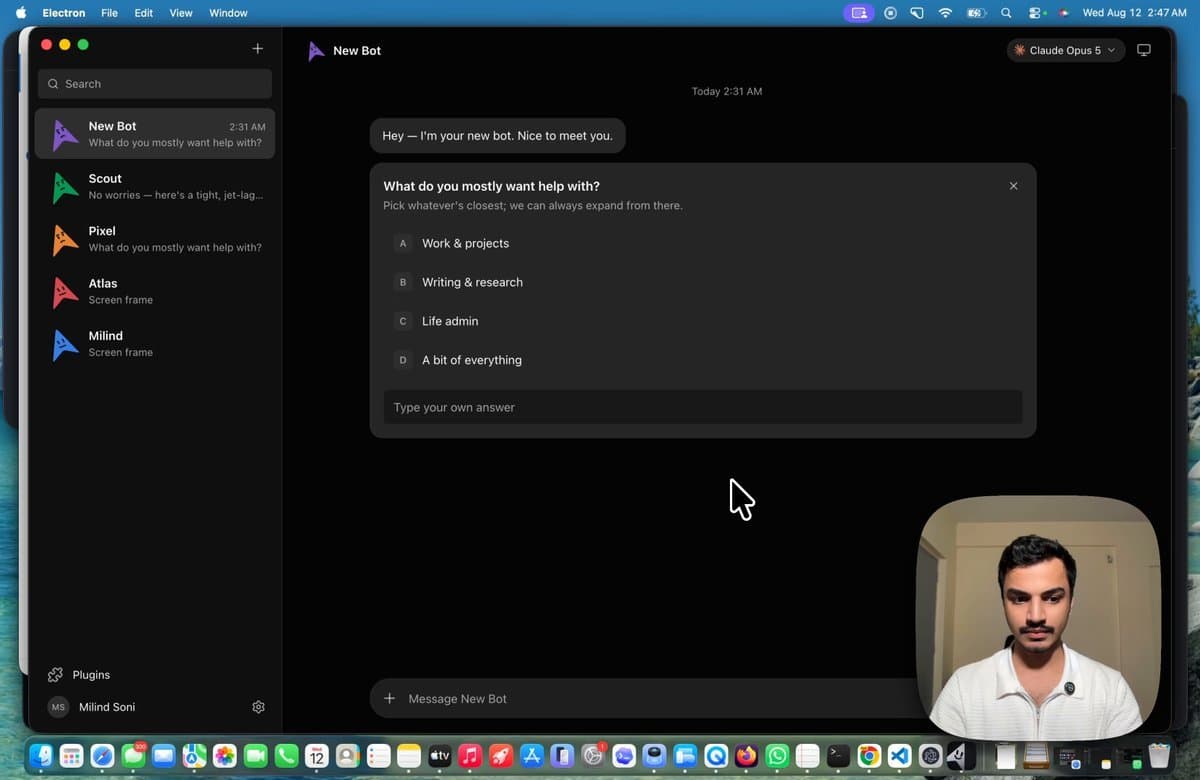
Task: Open Launchpad from the dock
Action: pyautogui.click(x=71, y=756)
